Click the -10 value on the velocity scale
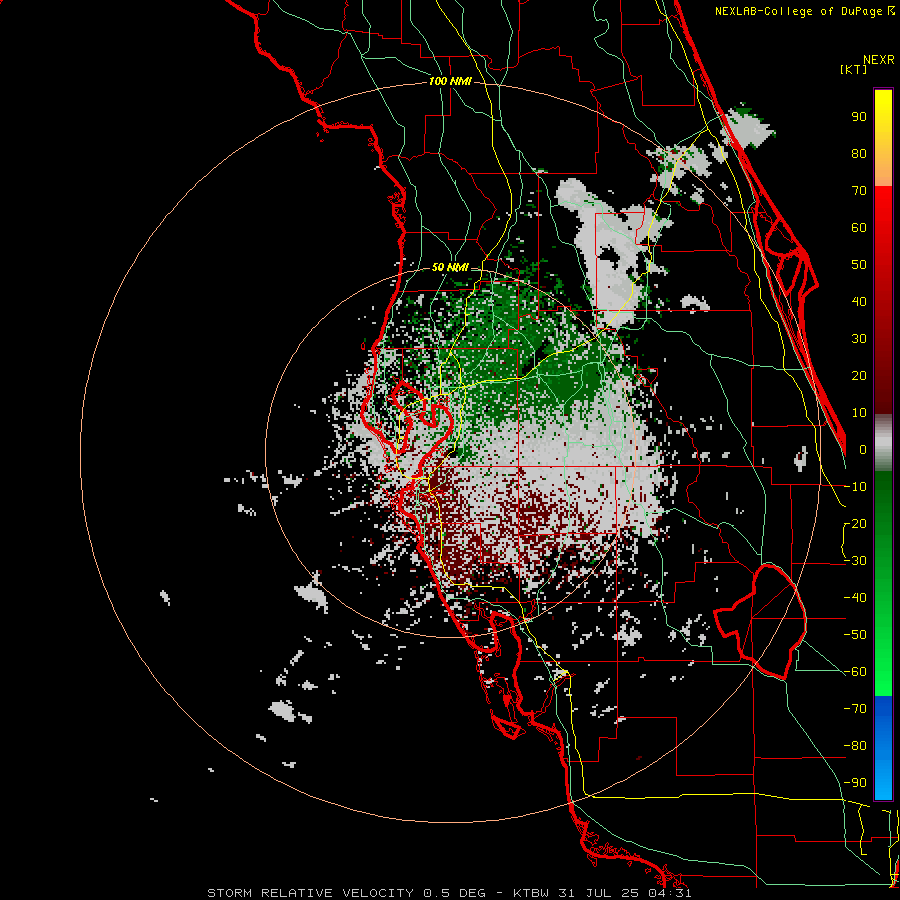 coord(855,487)
